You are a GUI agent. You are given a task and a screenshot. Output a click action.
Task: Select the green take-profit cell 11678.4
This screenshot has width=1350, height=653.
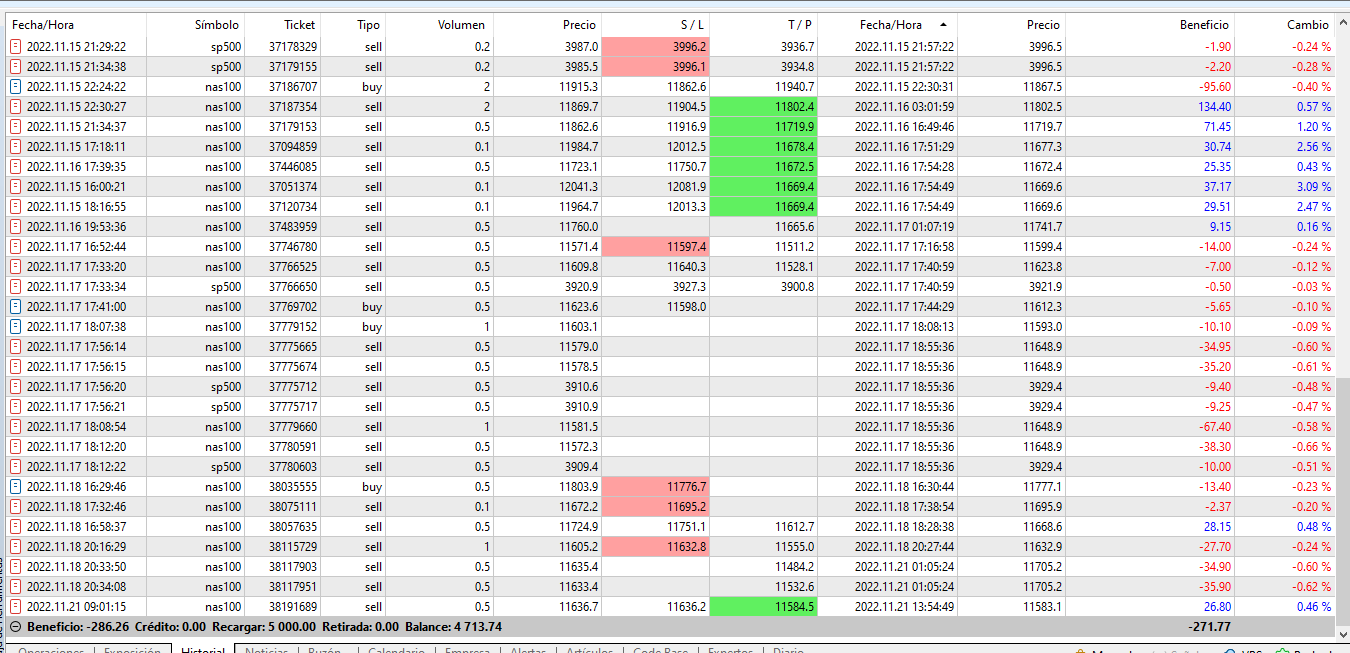pyautogui.click(x=764, y=147)
